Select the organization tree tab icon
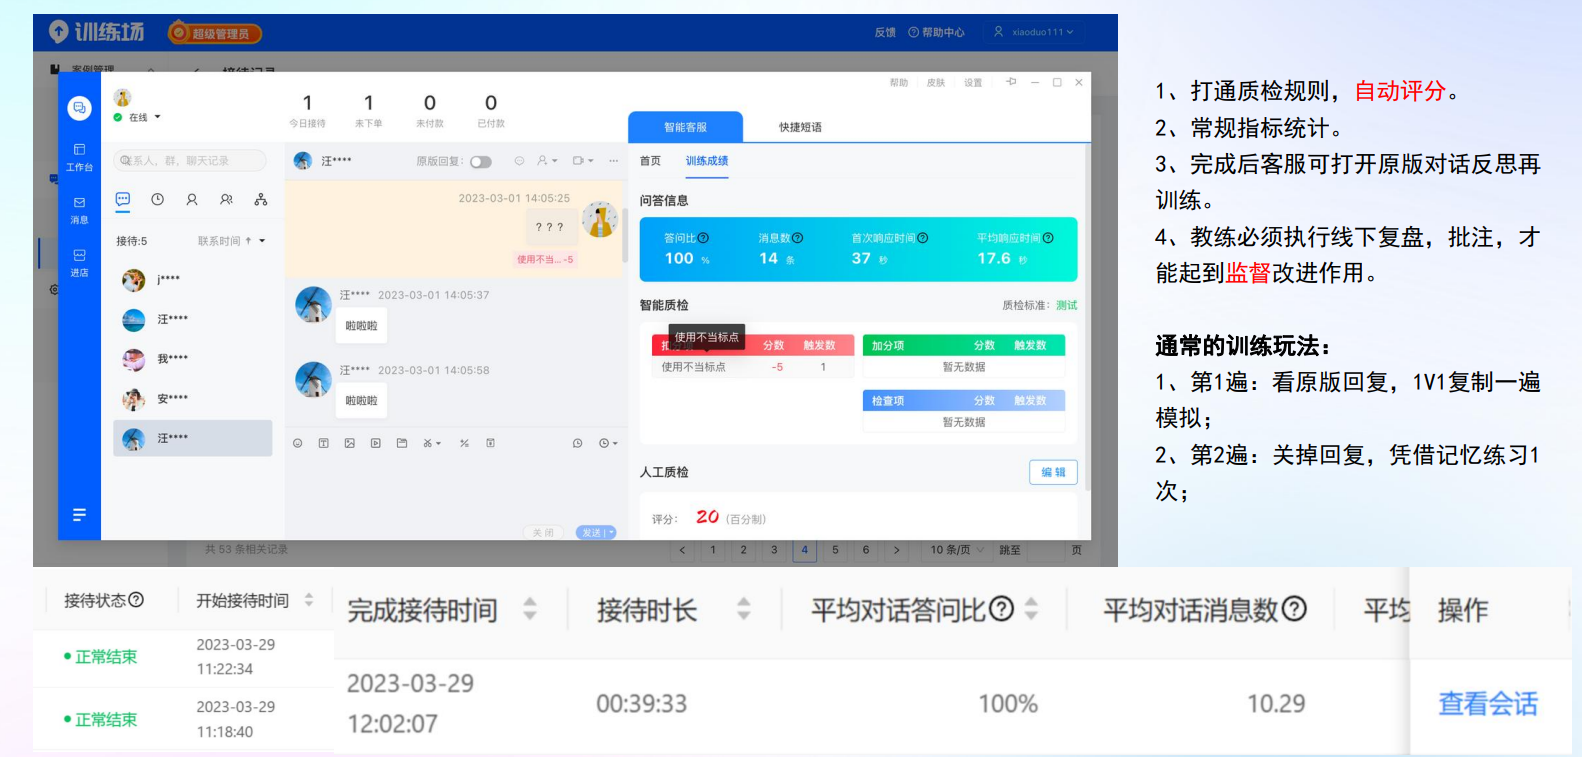Screen dimensions: 1582x757 (260, 200)
